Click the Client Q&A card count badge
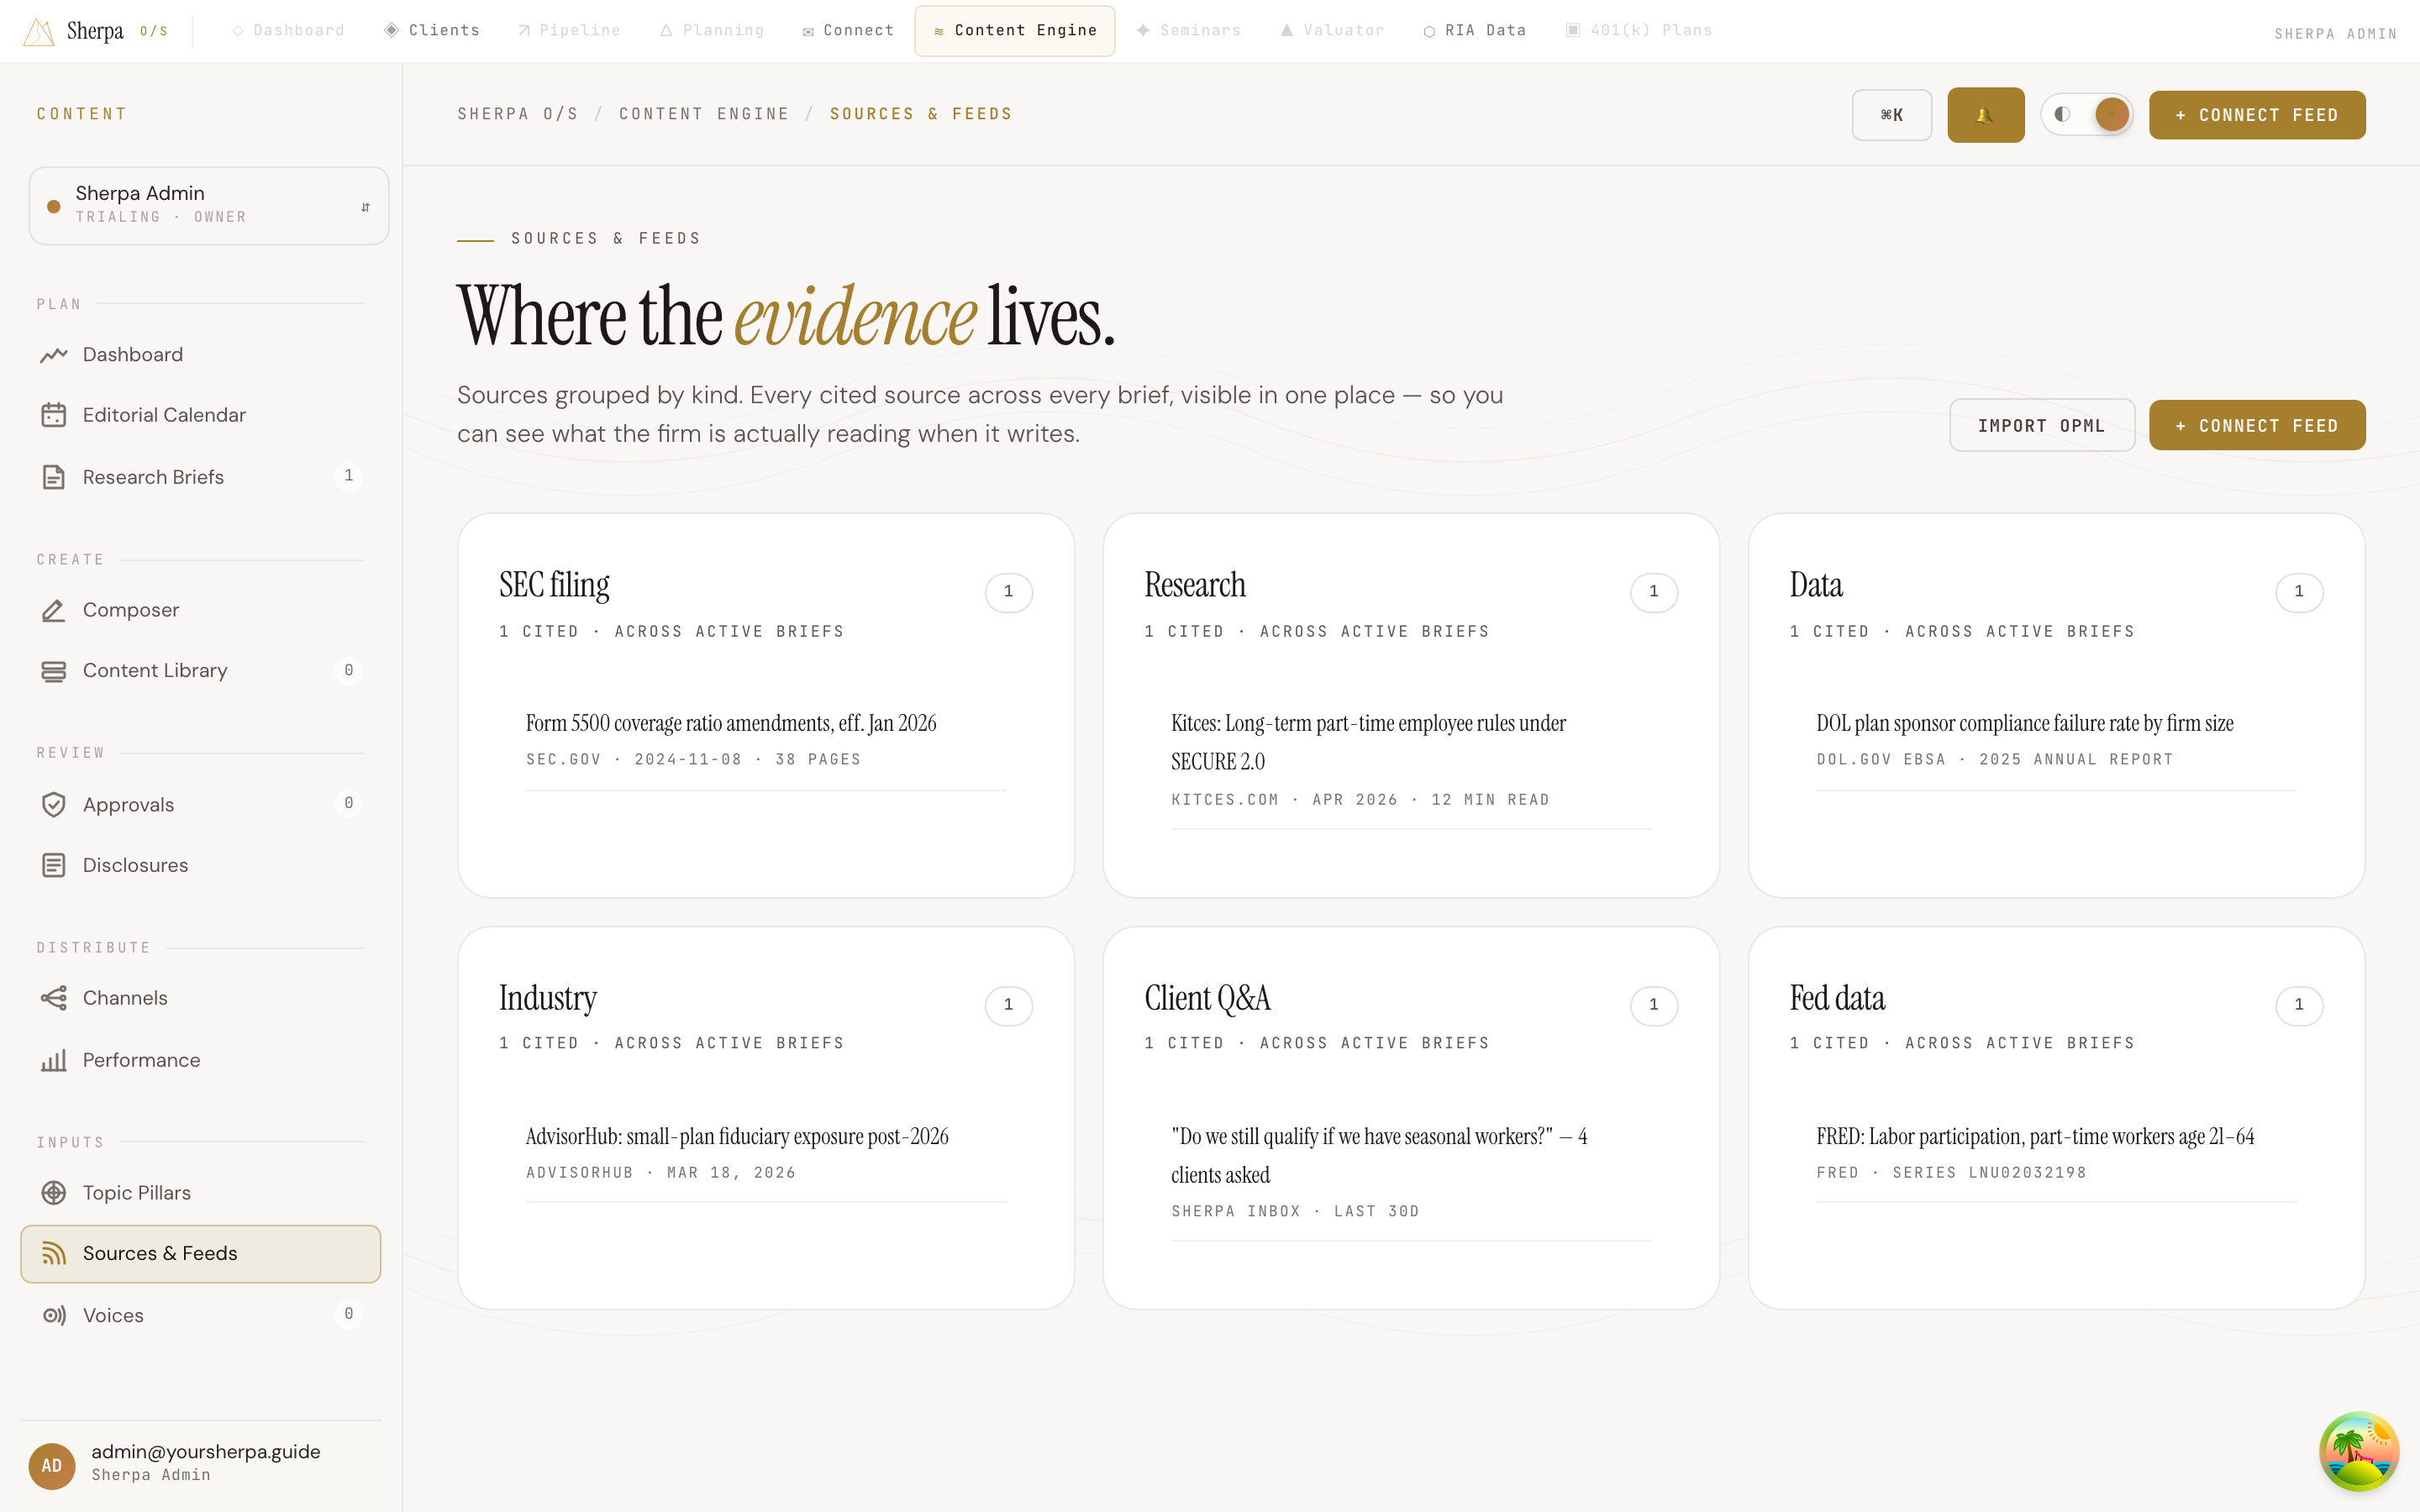 tap(1654, 1005)
